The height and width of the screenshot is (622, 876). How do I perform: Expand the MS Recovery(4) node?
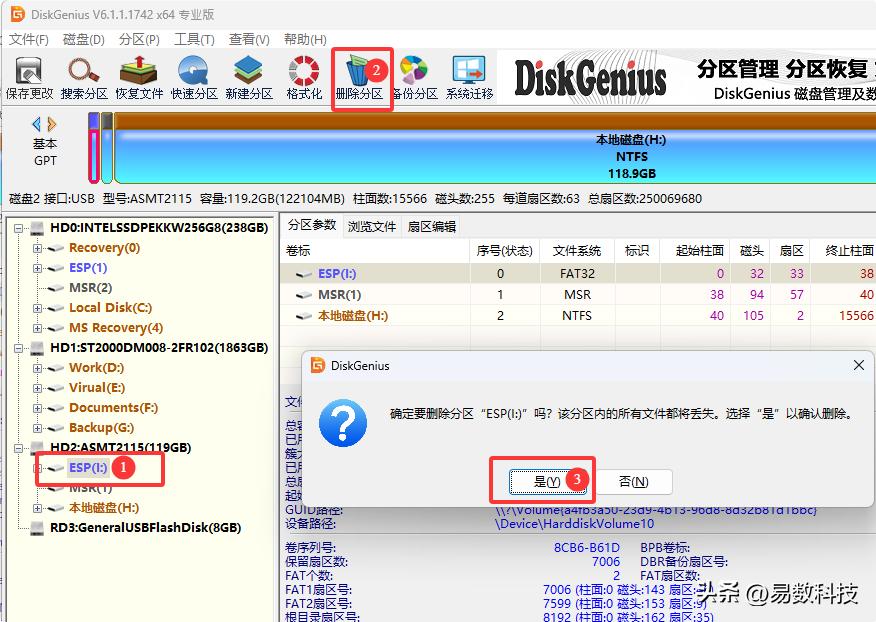click(37, 328)
